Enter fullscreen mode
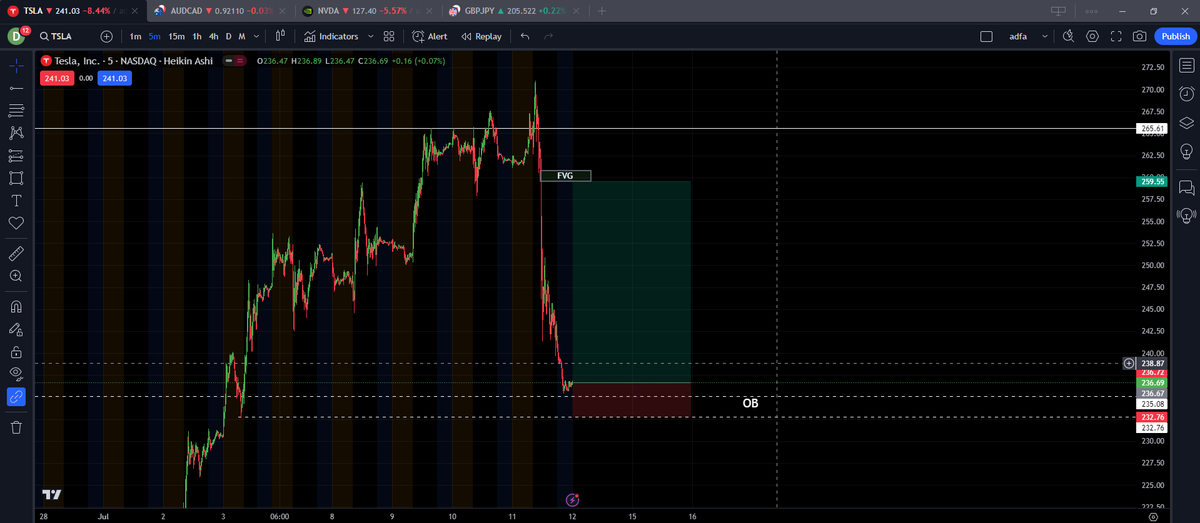 point(1116,36)
